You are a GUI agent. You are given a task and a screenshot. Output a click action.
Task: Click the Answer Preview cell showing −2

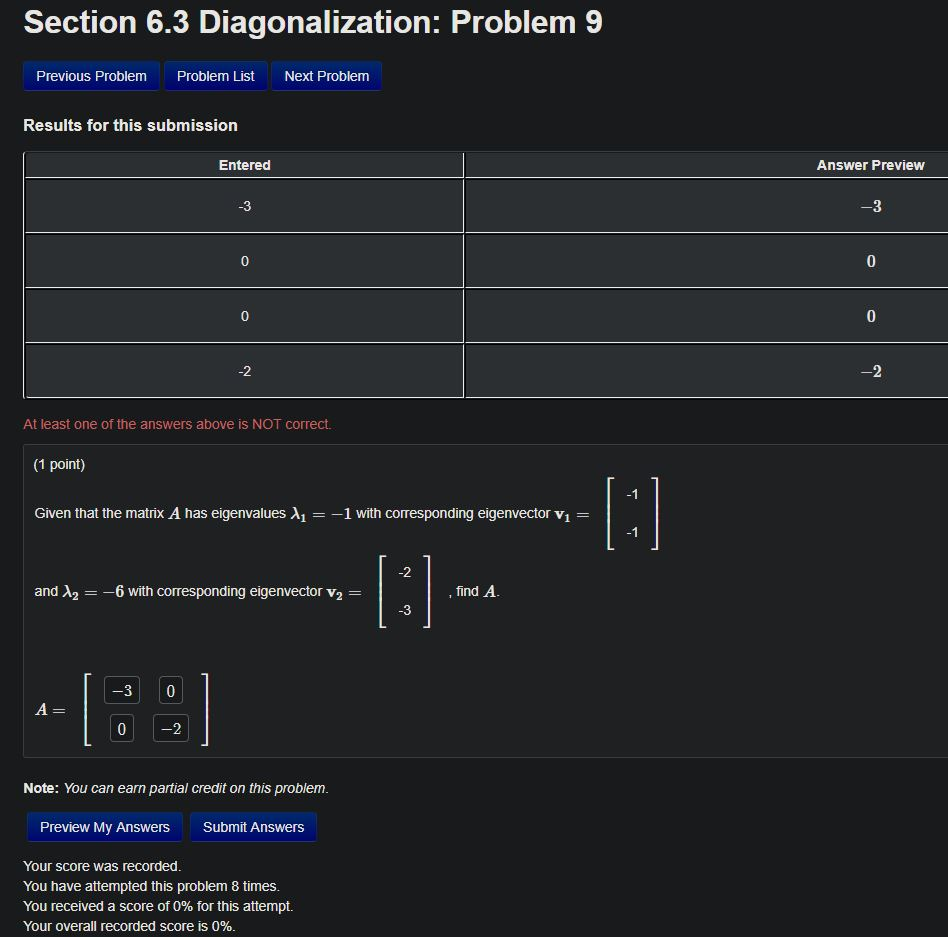tap(870, 370)
